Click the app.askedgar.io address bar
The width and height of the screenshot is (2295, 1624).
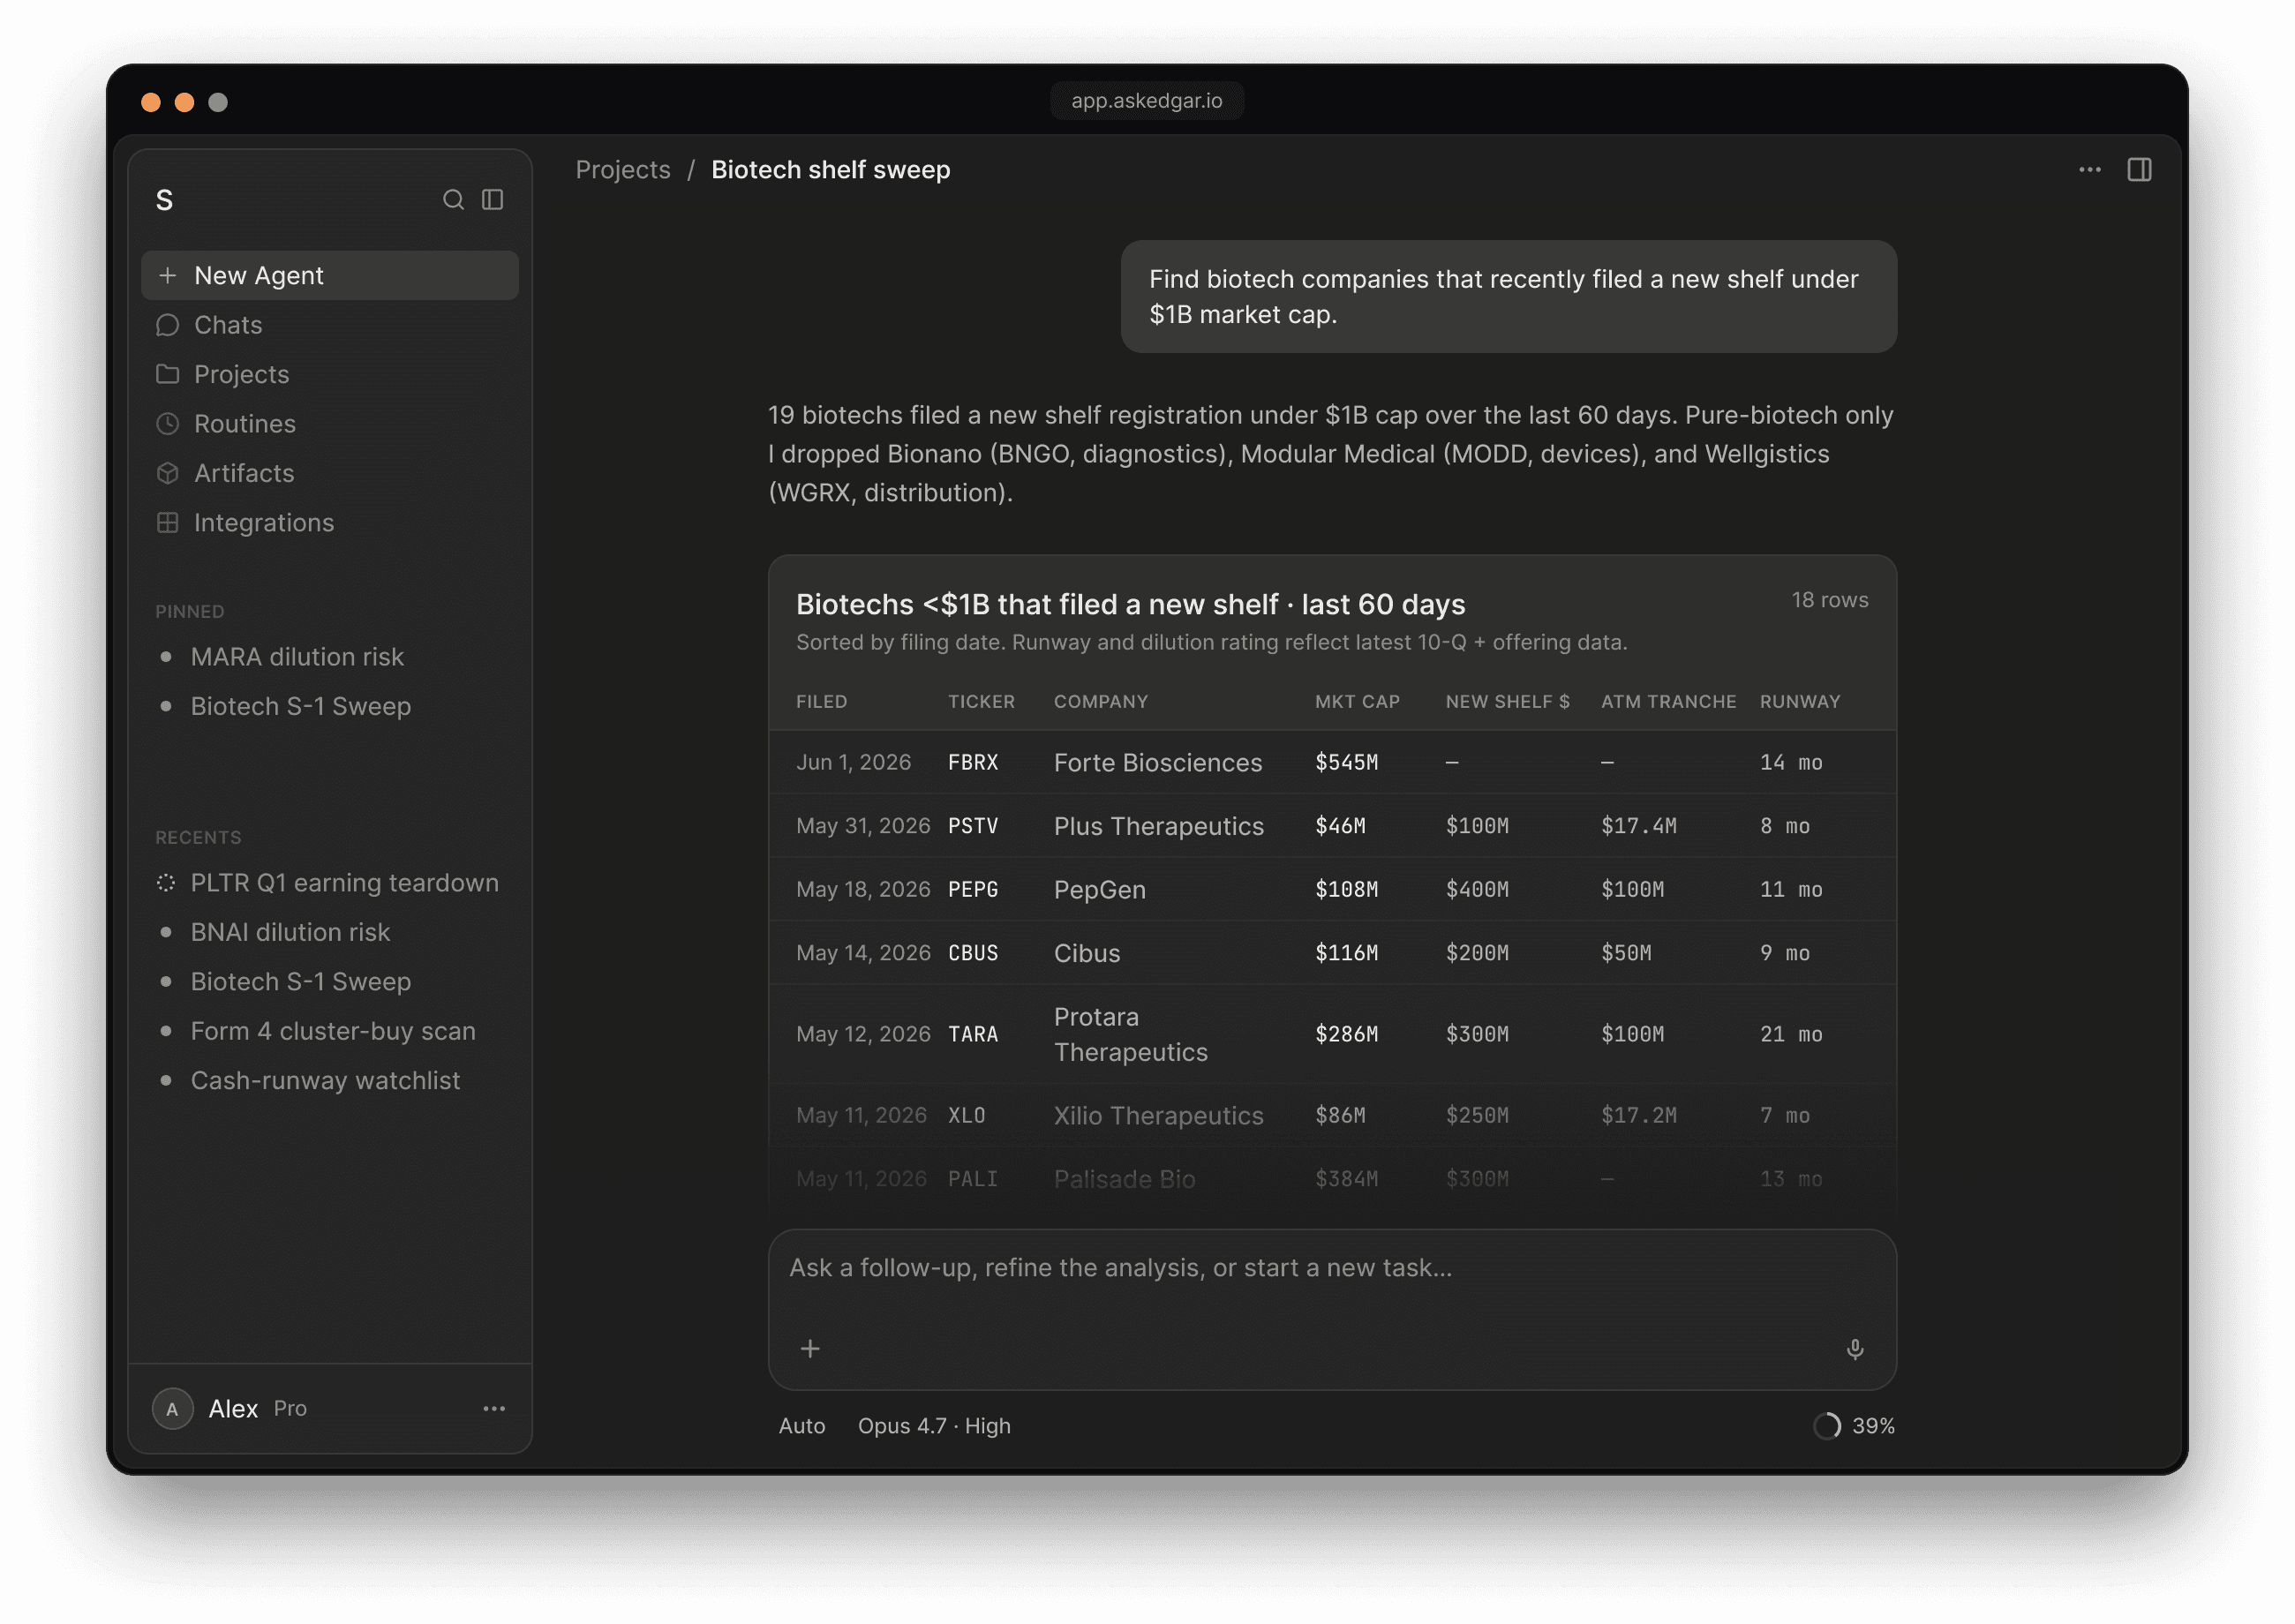1146,101
